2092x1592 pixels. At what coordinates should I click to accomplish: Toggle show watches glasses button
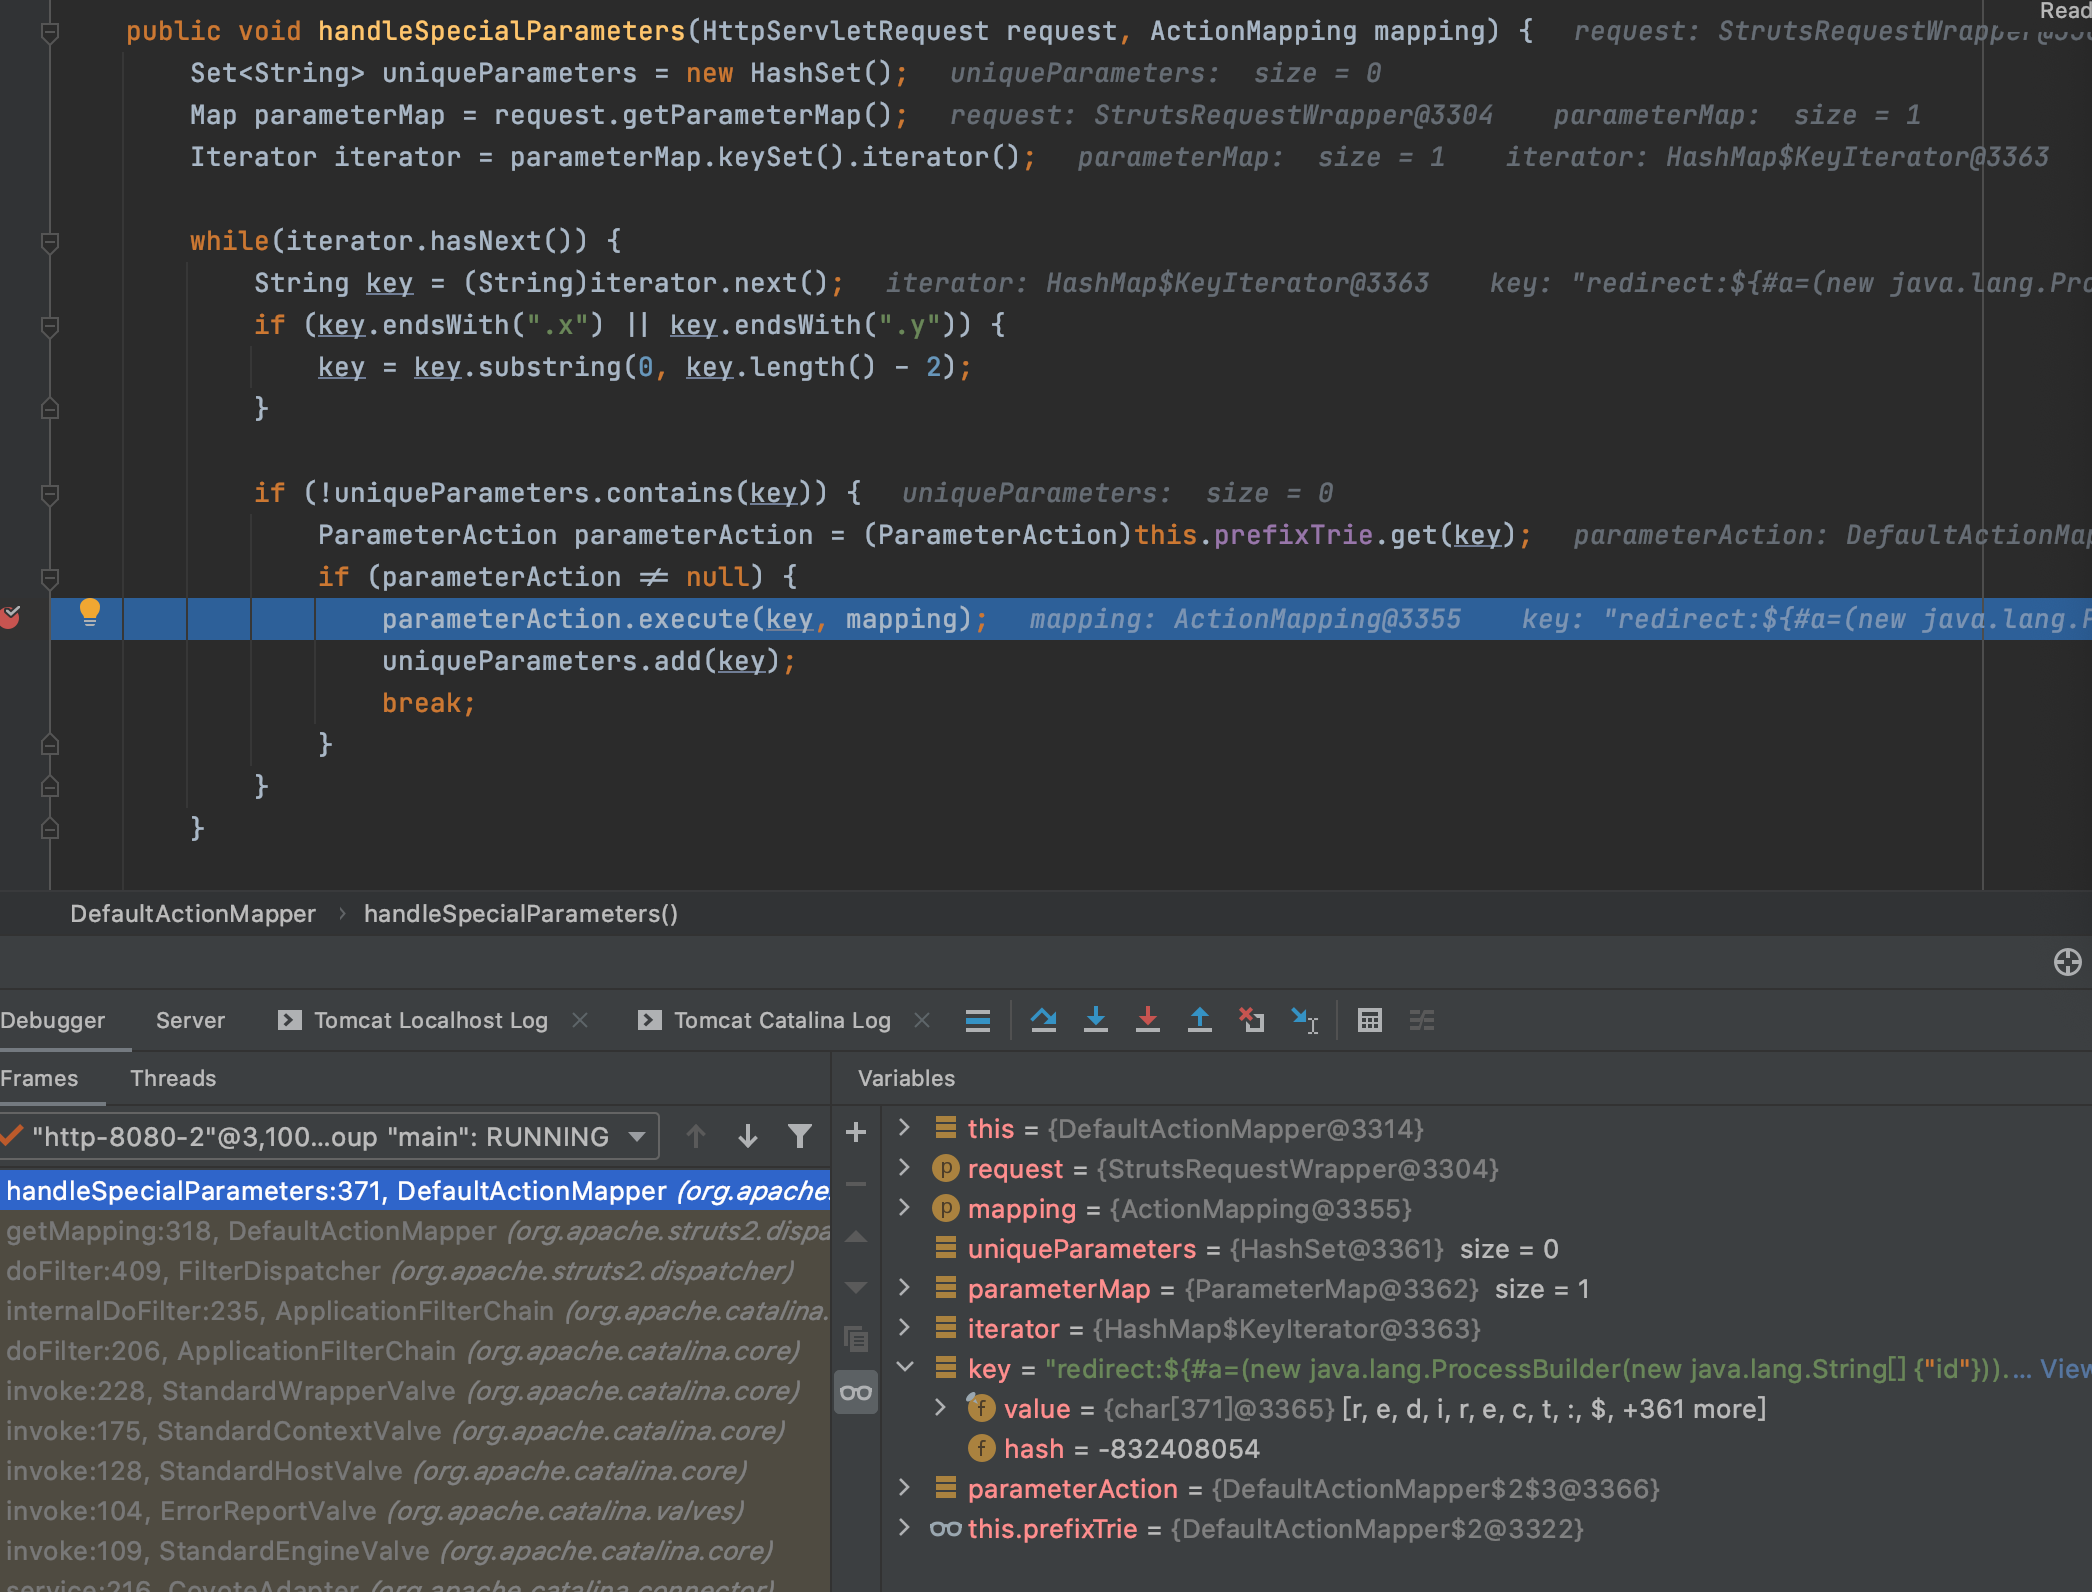pos(856,1392)
